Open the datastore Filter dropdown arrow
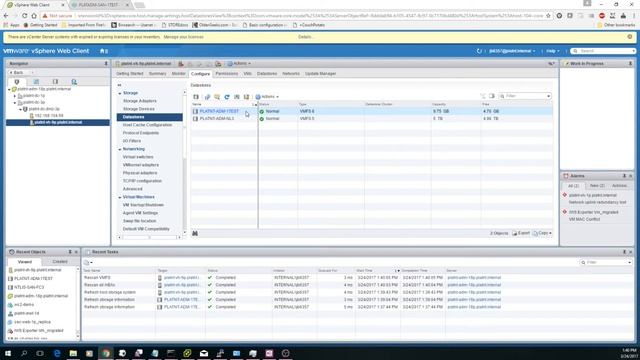This screenshot has height=360, width=640. pyautogui.click(x=548, y=96)
